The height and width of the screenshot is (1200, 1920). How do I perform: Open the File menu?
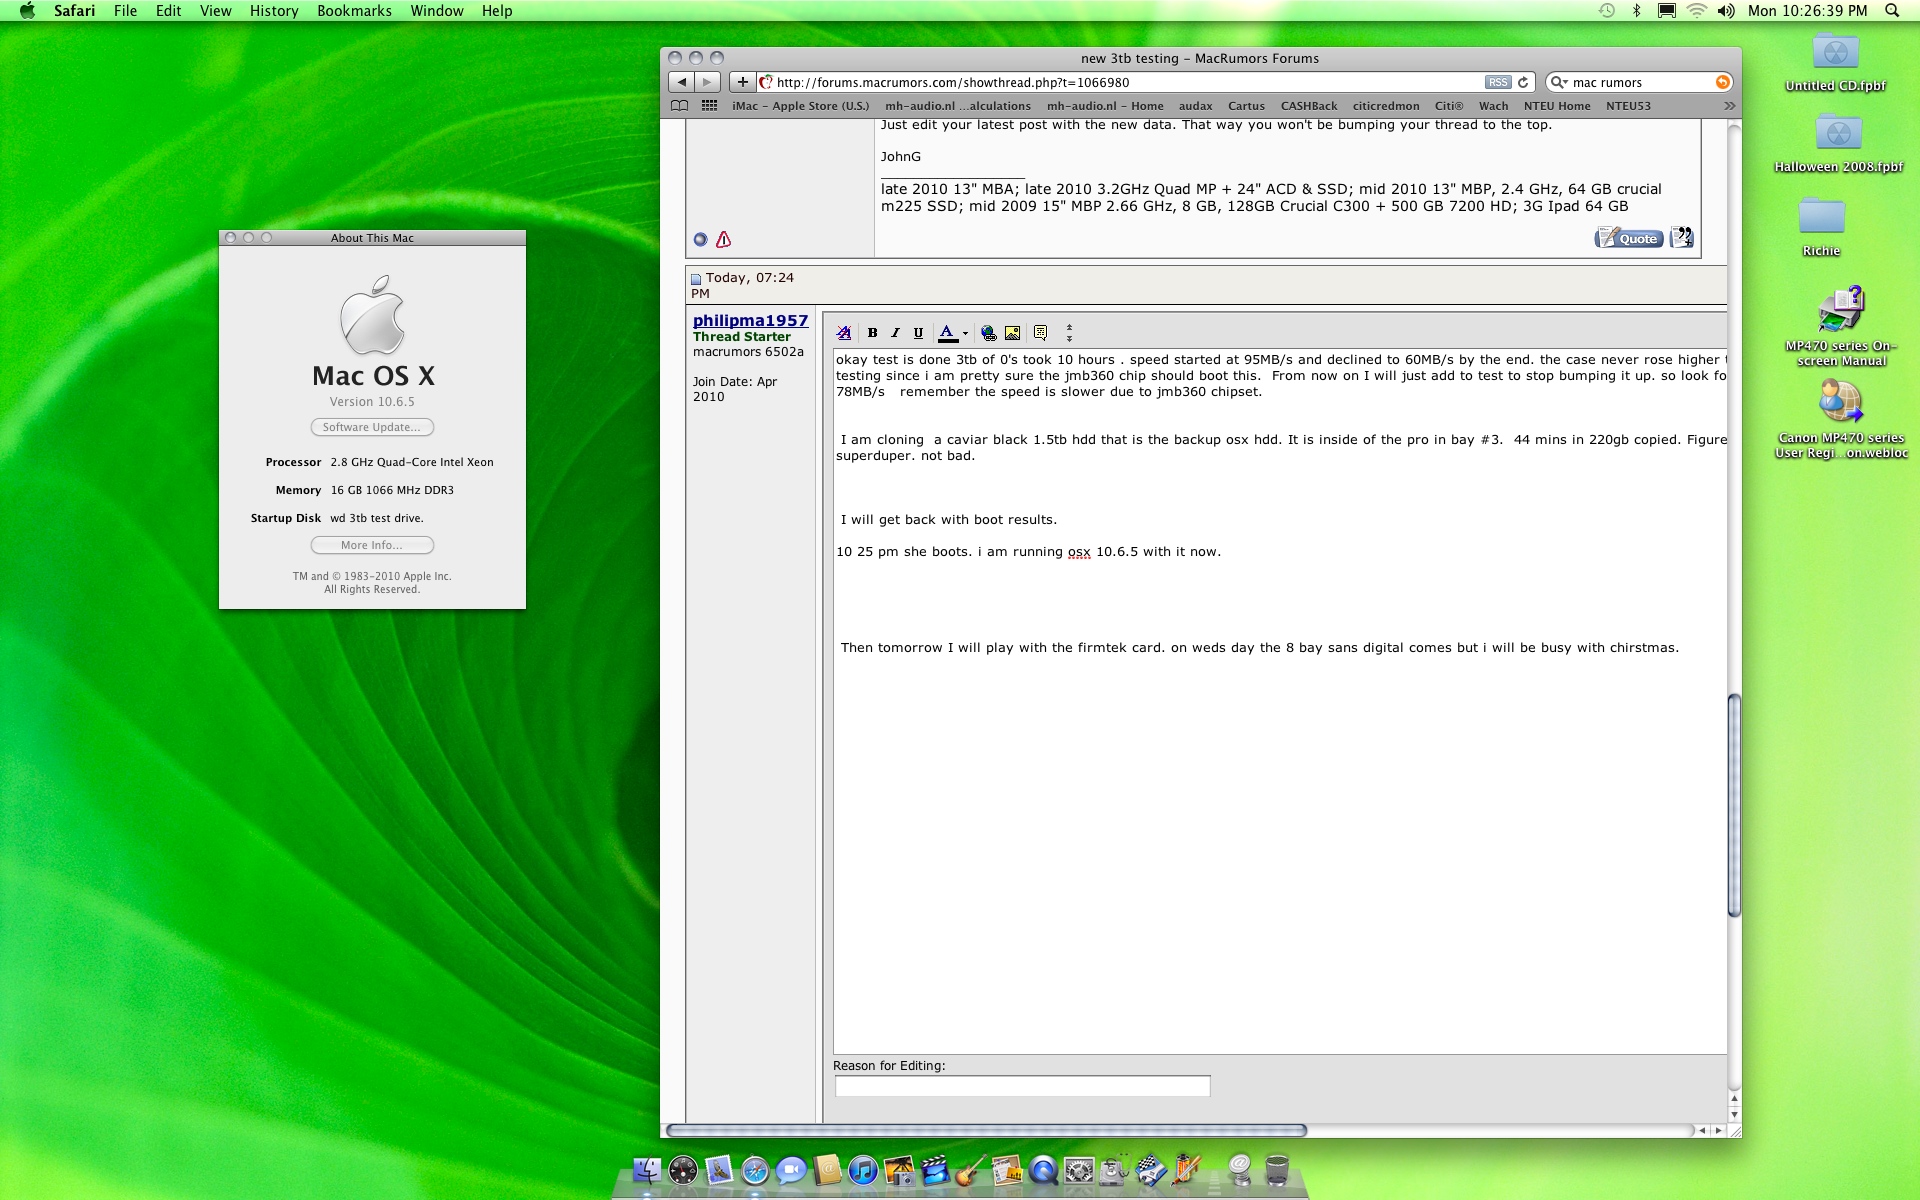(125, 11)
